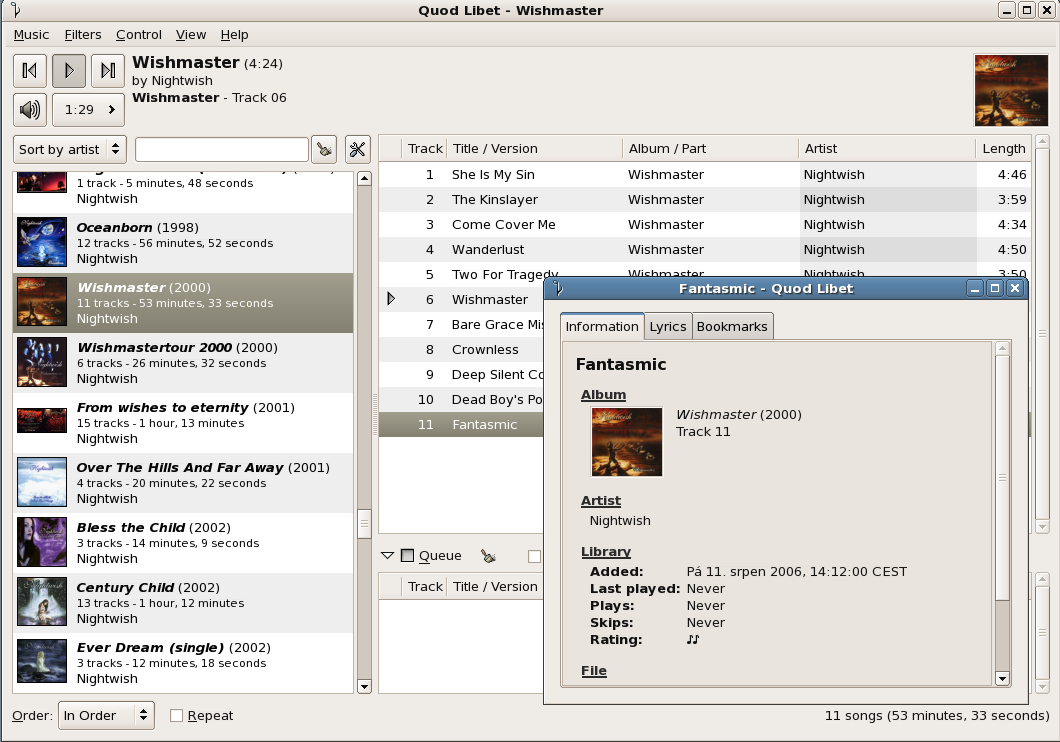Clear the album search with broom icon
Image resolution: width=1060 pixels, height=742 pixels.
(323, 150)
